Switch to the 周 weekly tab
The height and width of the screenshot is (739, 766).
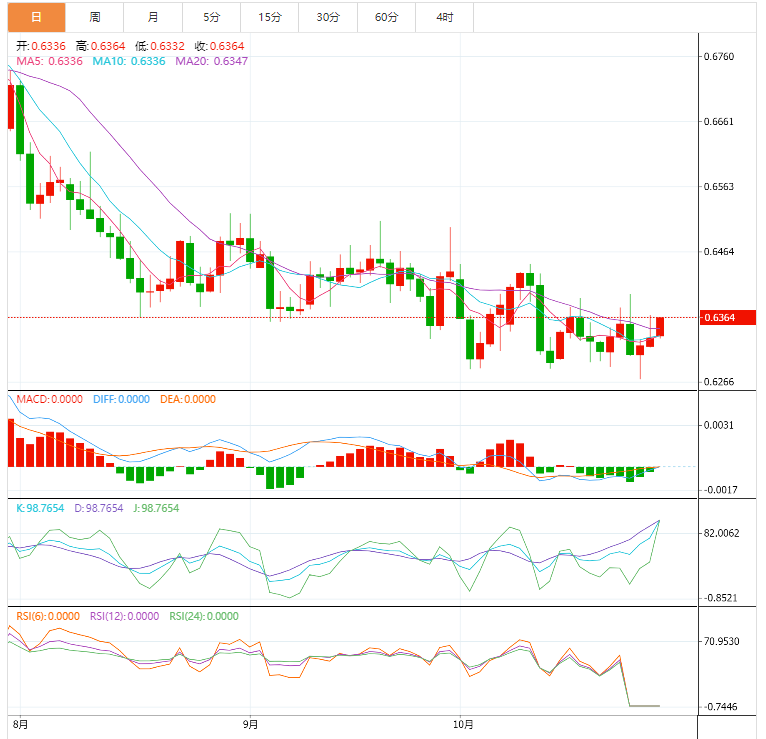(x=94, y=17)
